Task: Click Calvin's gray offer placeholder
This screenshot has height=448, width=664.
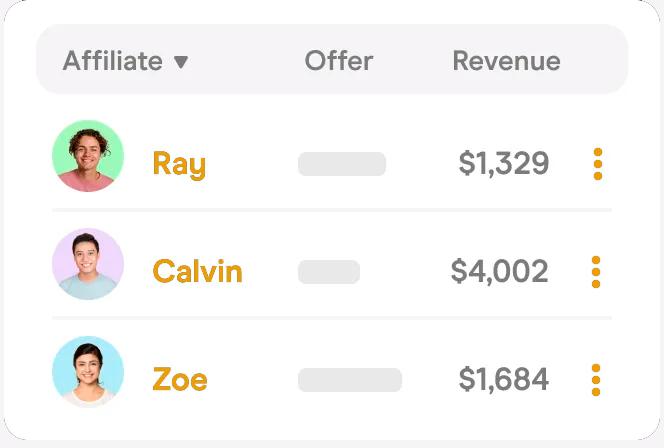Action: coord(329,272)
